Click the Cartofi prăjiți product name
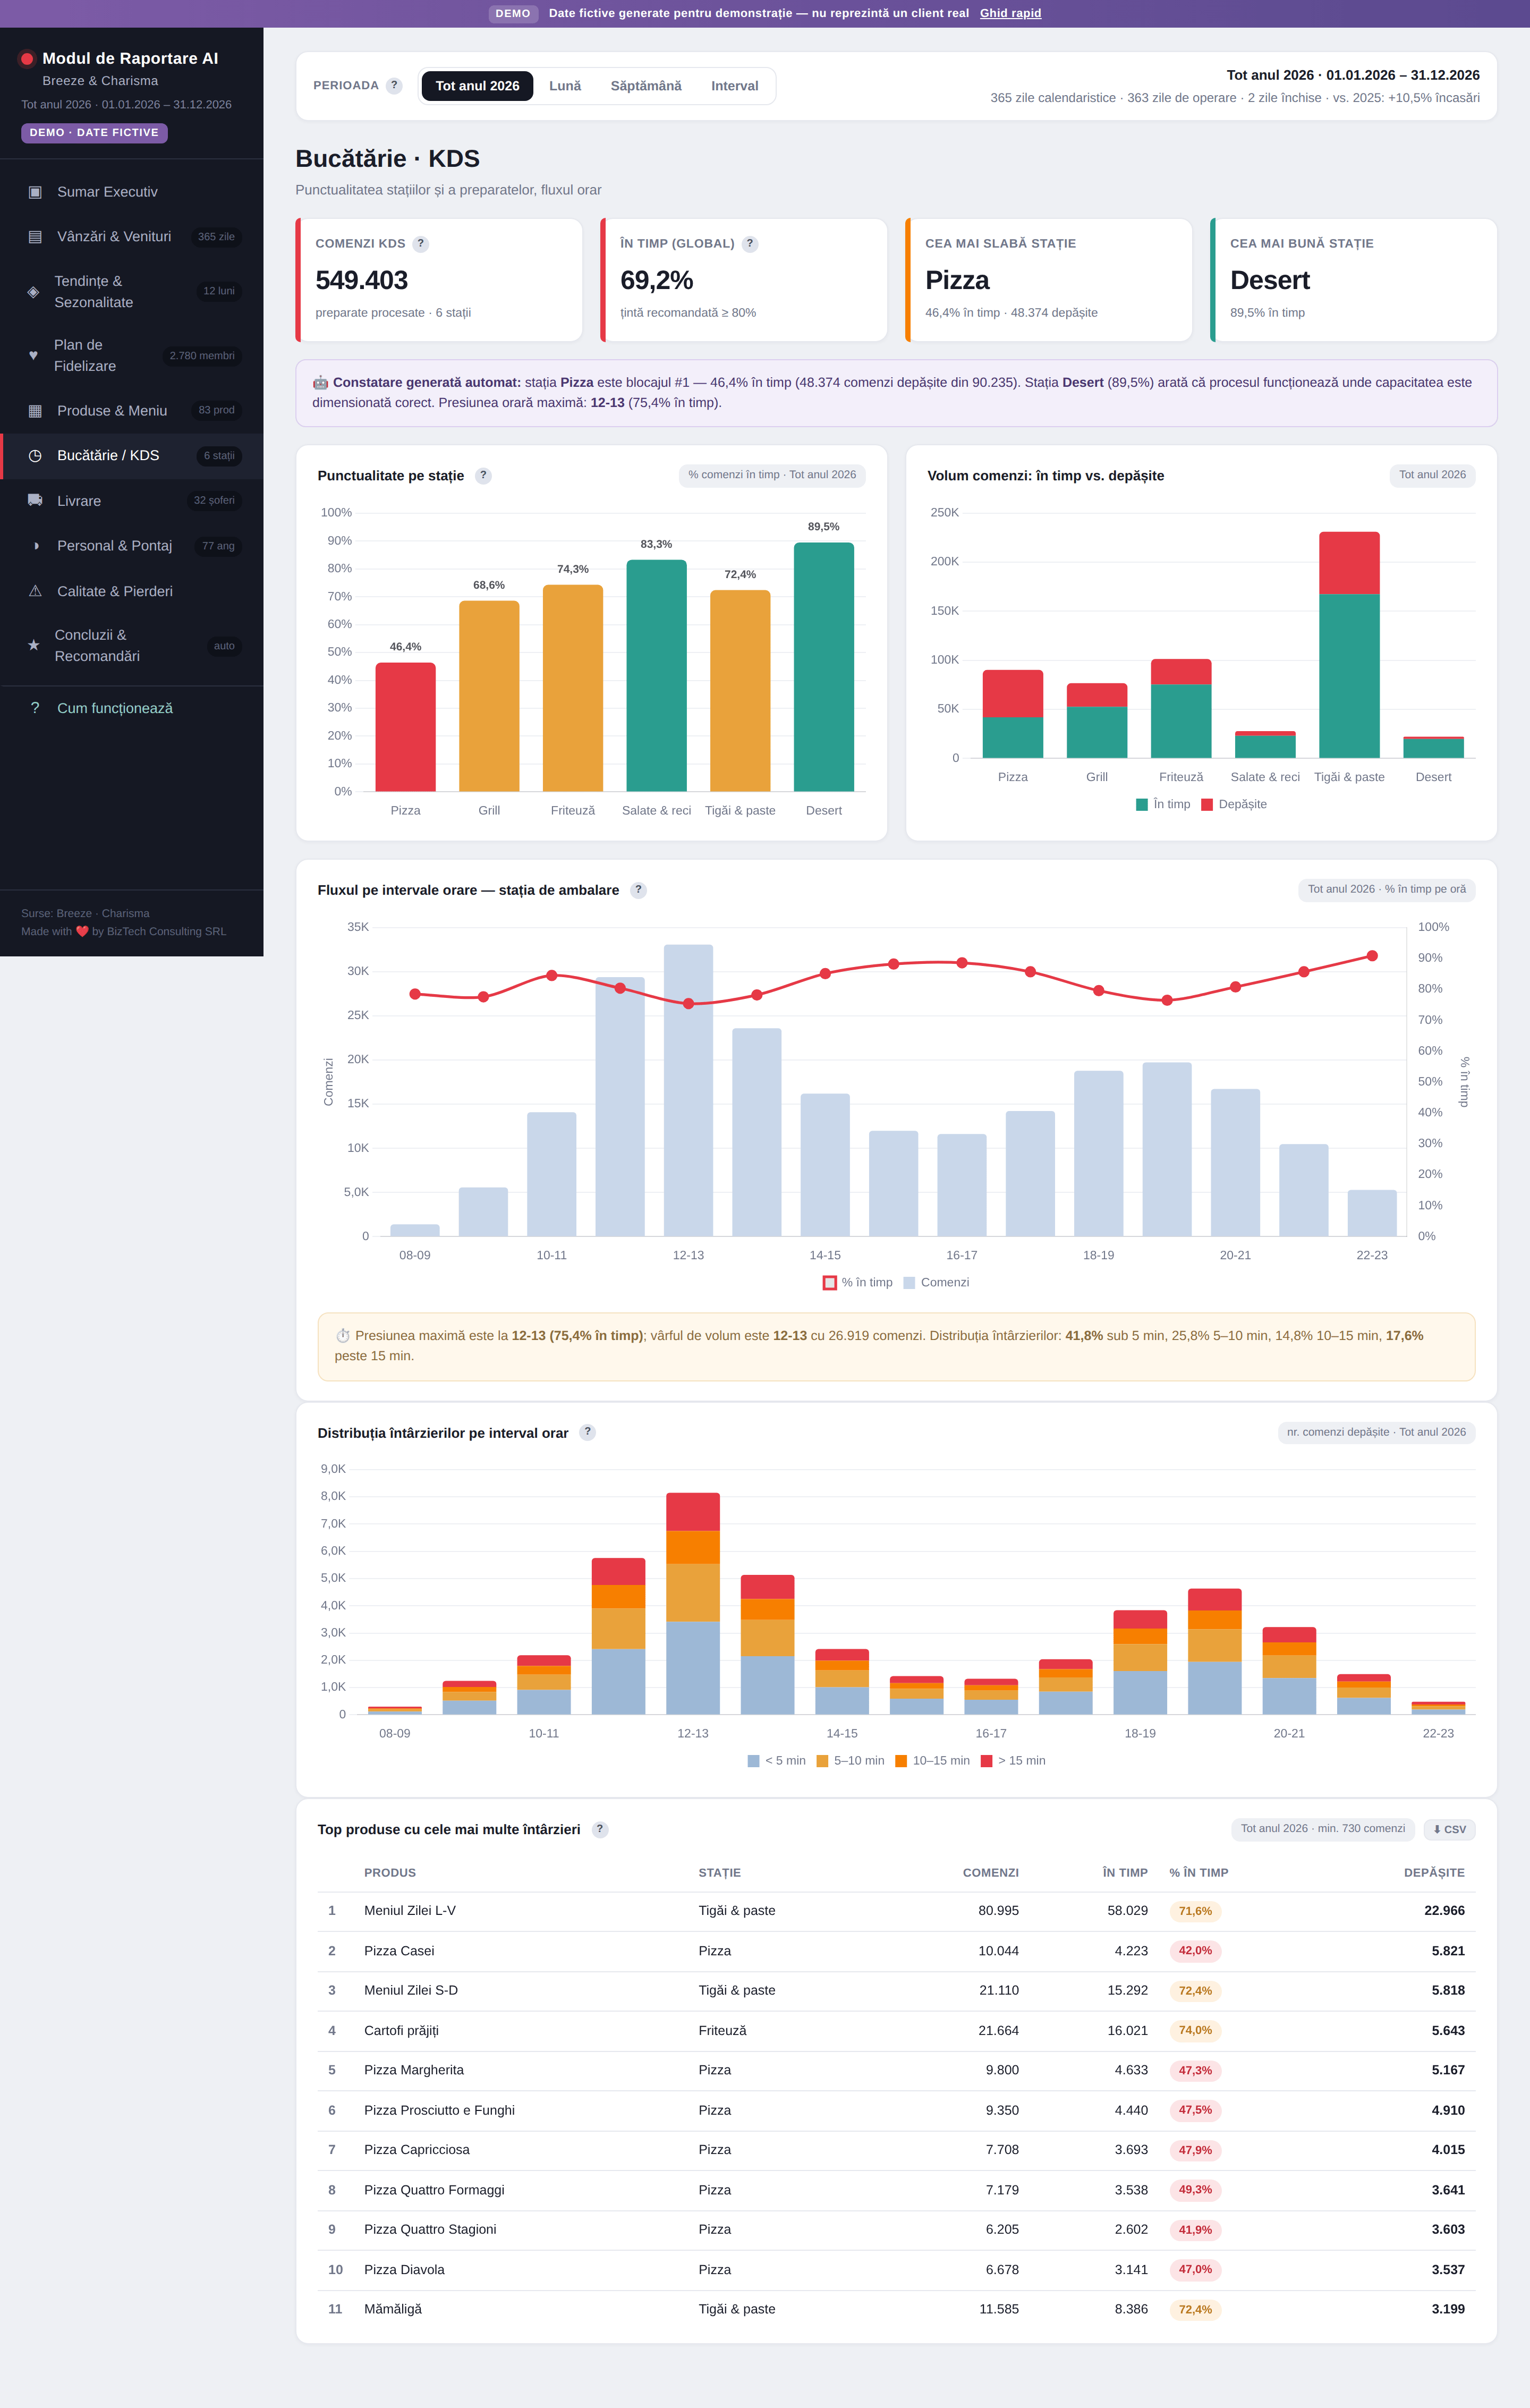 click(x=401, y=2030)
